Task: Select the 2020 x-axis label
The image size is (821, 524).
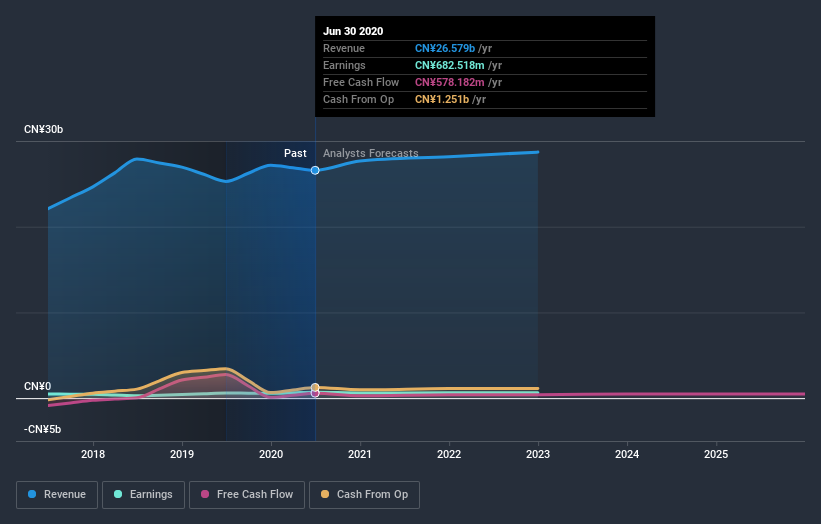Action: pyautogui.click(x=271, y=454)
